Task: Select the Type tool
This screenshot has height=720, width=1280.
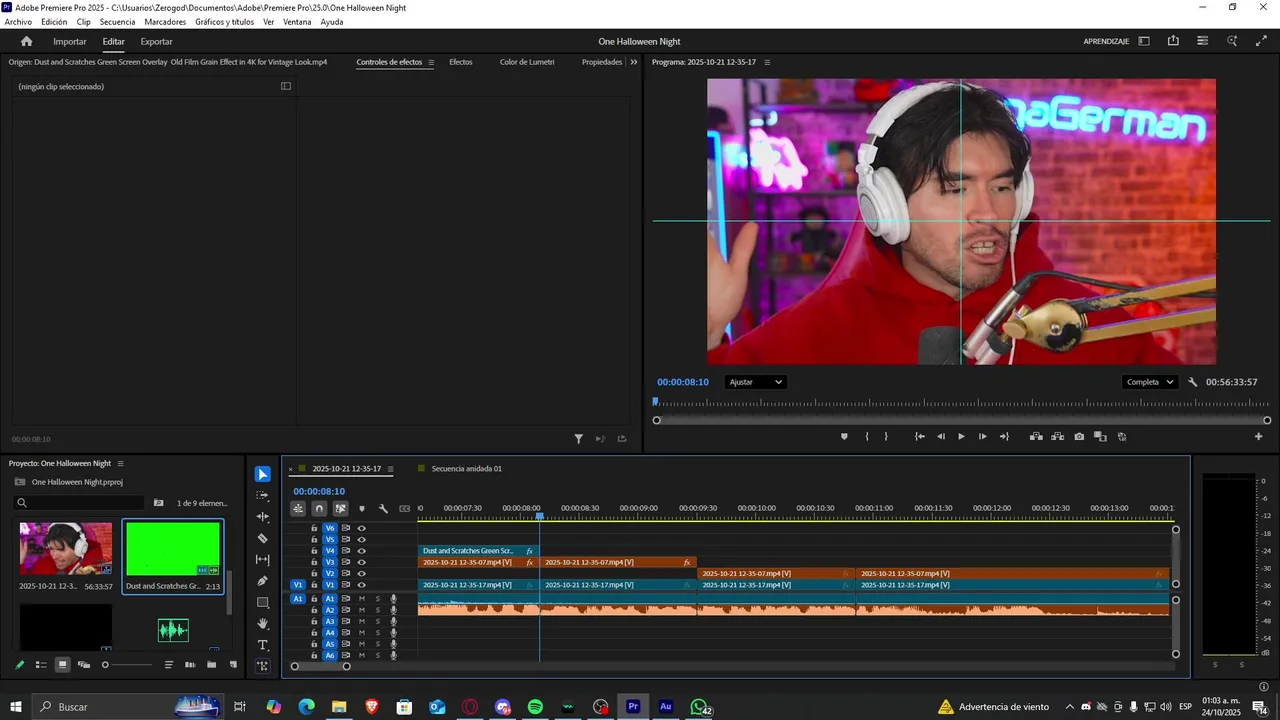Action: [x=263, y=645]
